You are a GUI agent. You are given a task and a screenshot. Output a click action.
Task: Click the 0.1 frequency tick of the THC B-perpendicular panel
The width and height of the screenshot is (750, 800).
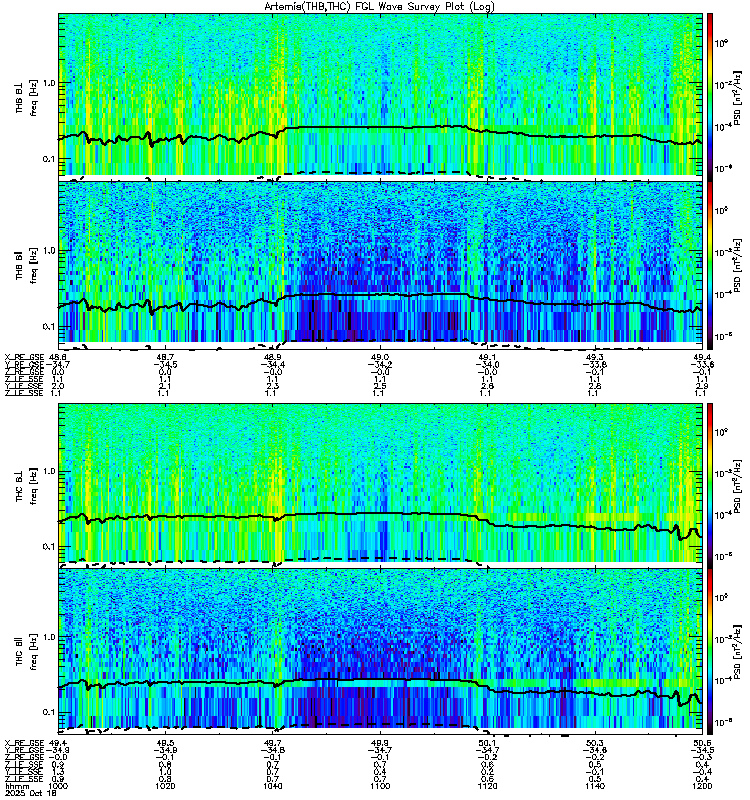click(x=49, y=546)
